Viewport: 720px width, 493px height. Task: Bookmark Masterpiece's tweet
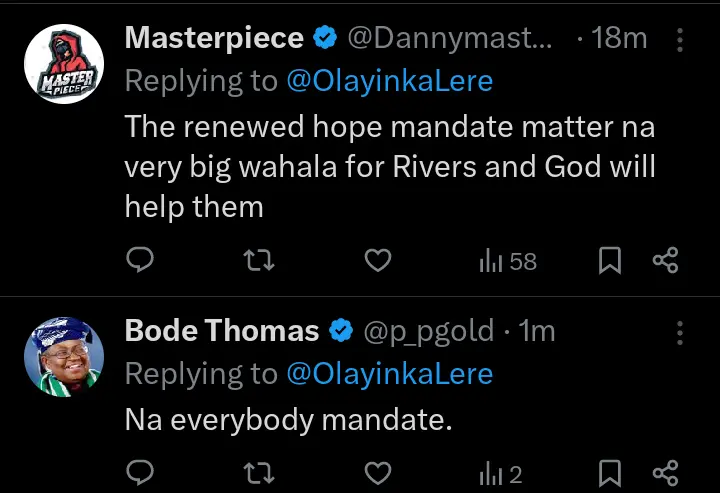tap(609, 261)
